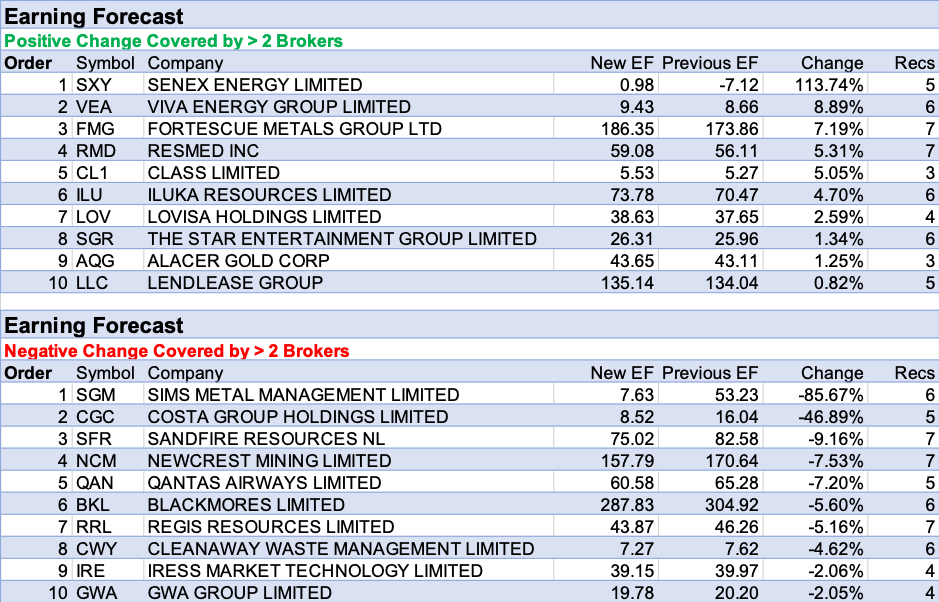Select the CGC symbol cell

[96, 417]
